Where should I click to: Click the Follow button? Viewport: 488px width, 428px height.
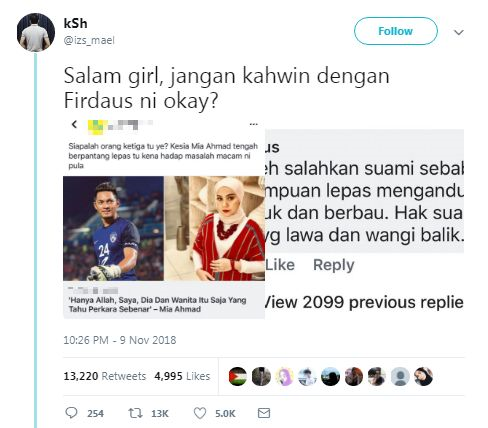pos(396,31)
